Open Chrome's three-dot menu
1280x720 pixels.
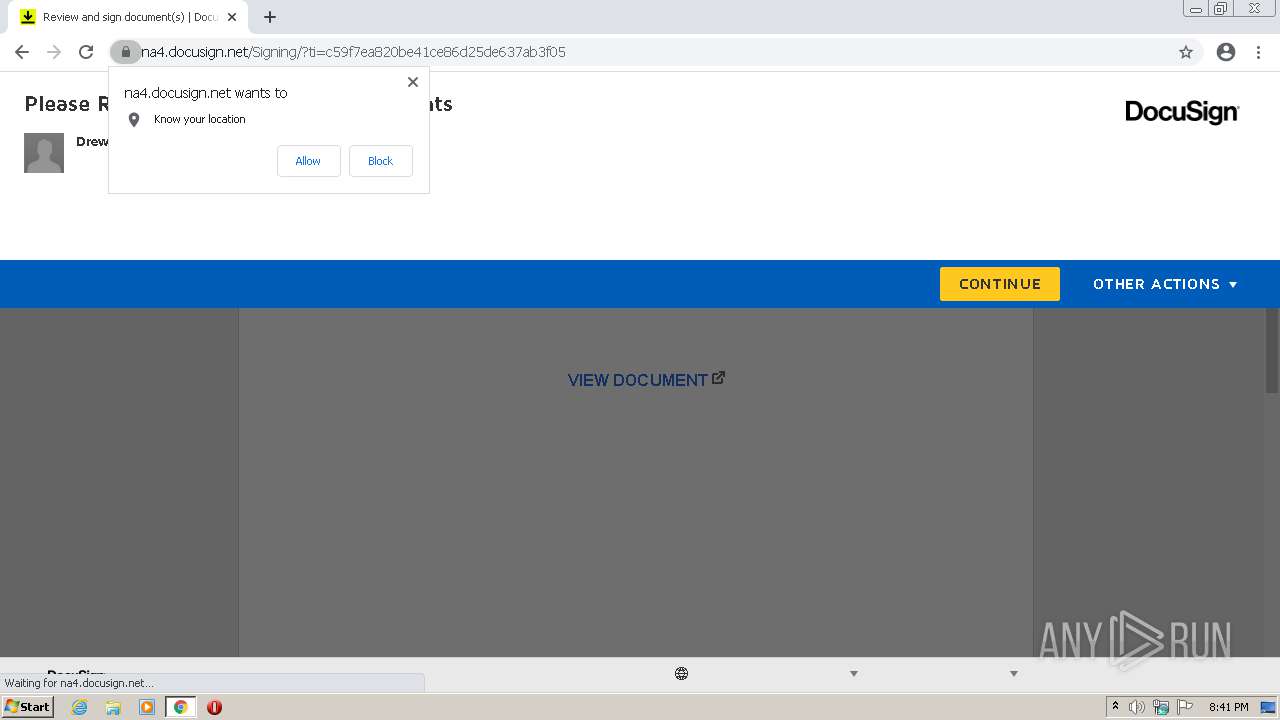pos(1259,52)
